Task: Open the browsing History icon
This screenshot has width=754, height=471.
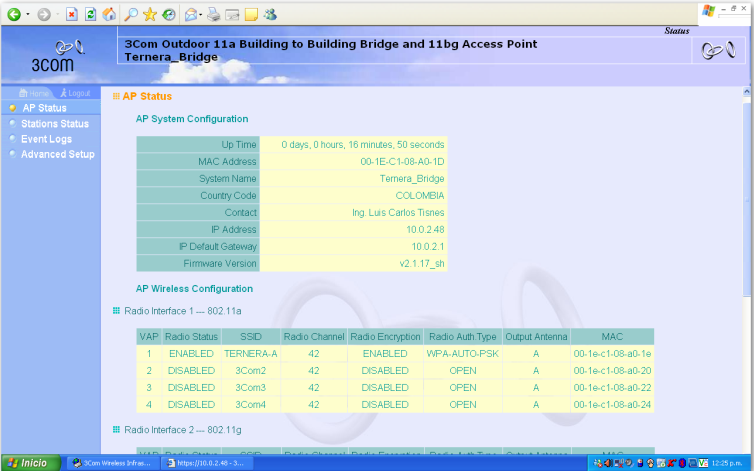Action: [168, 15]
